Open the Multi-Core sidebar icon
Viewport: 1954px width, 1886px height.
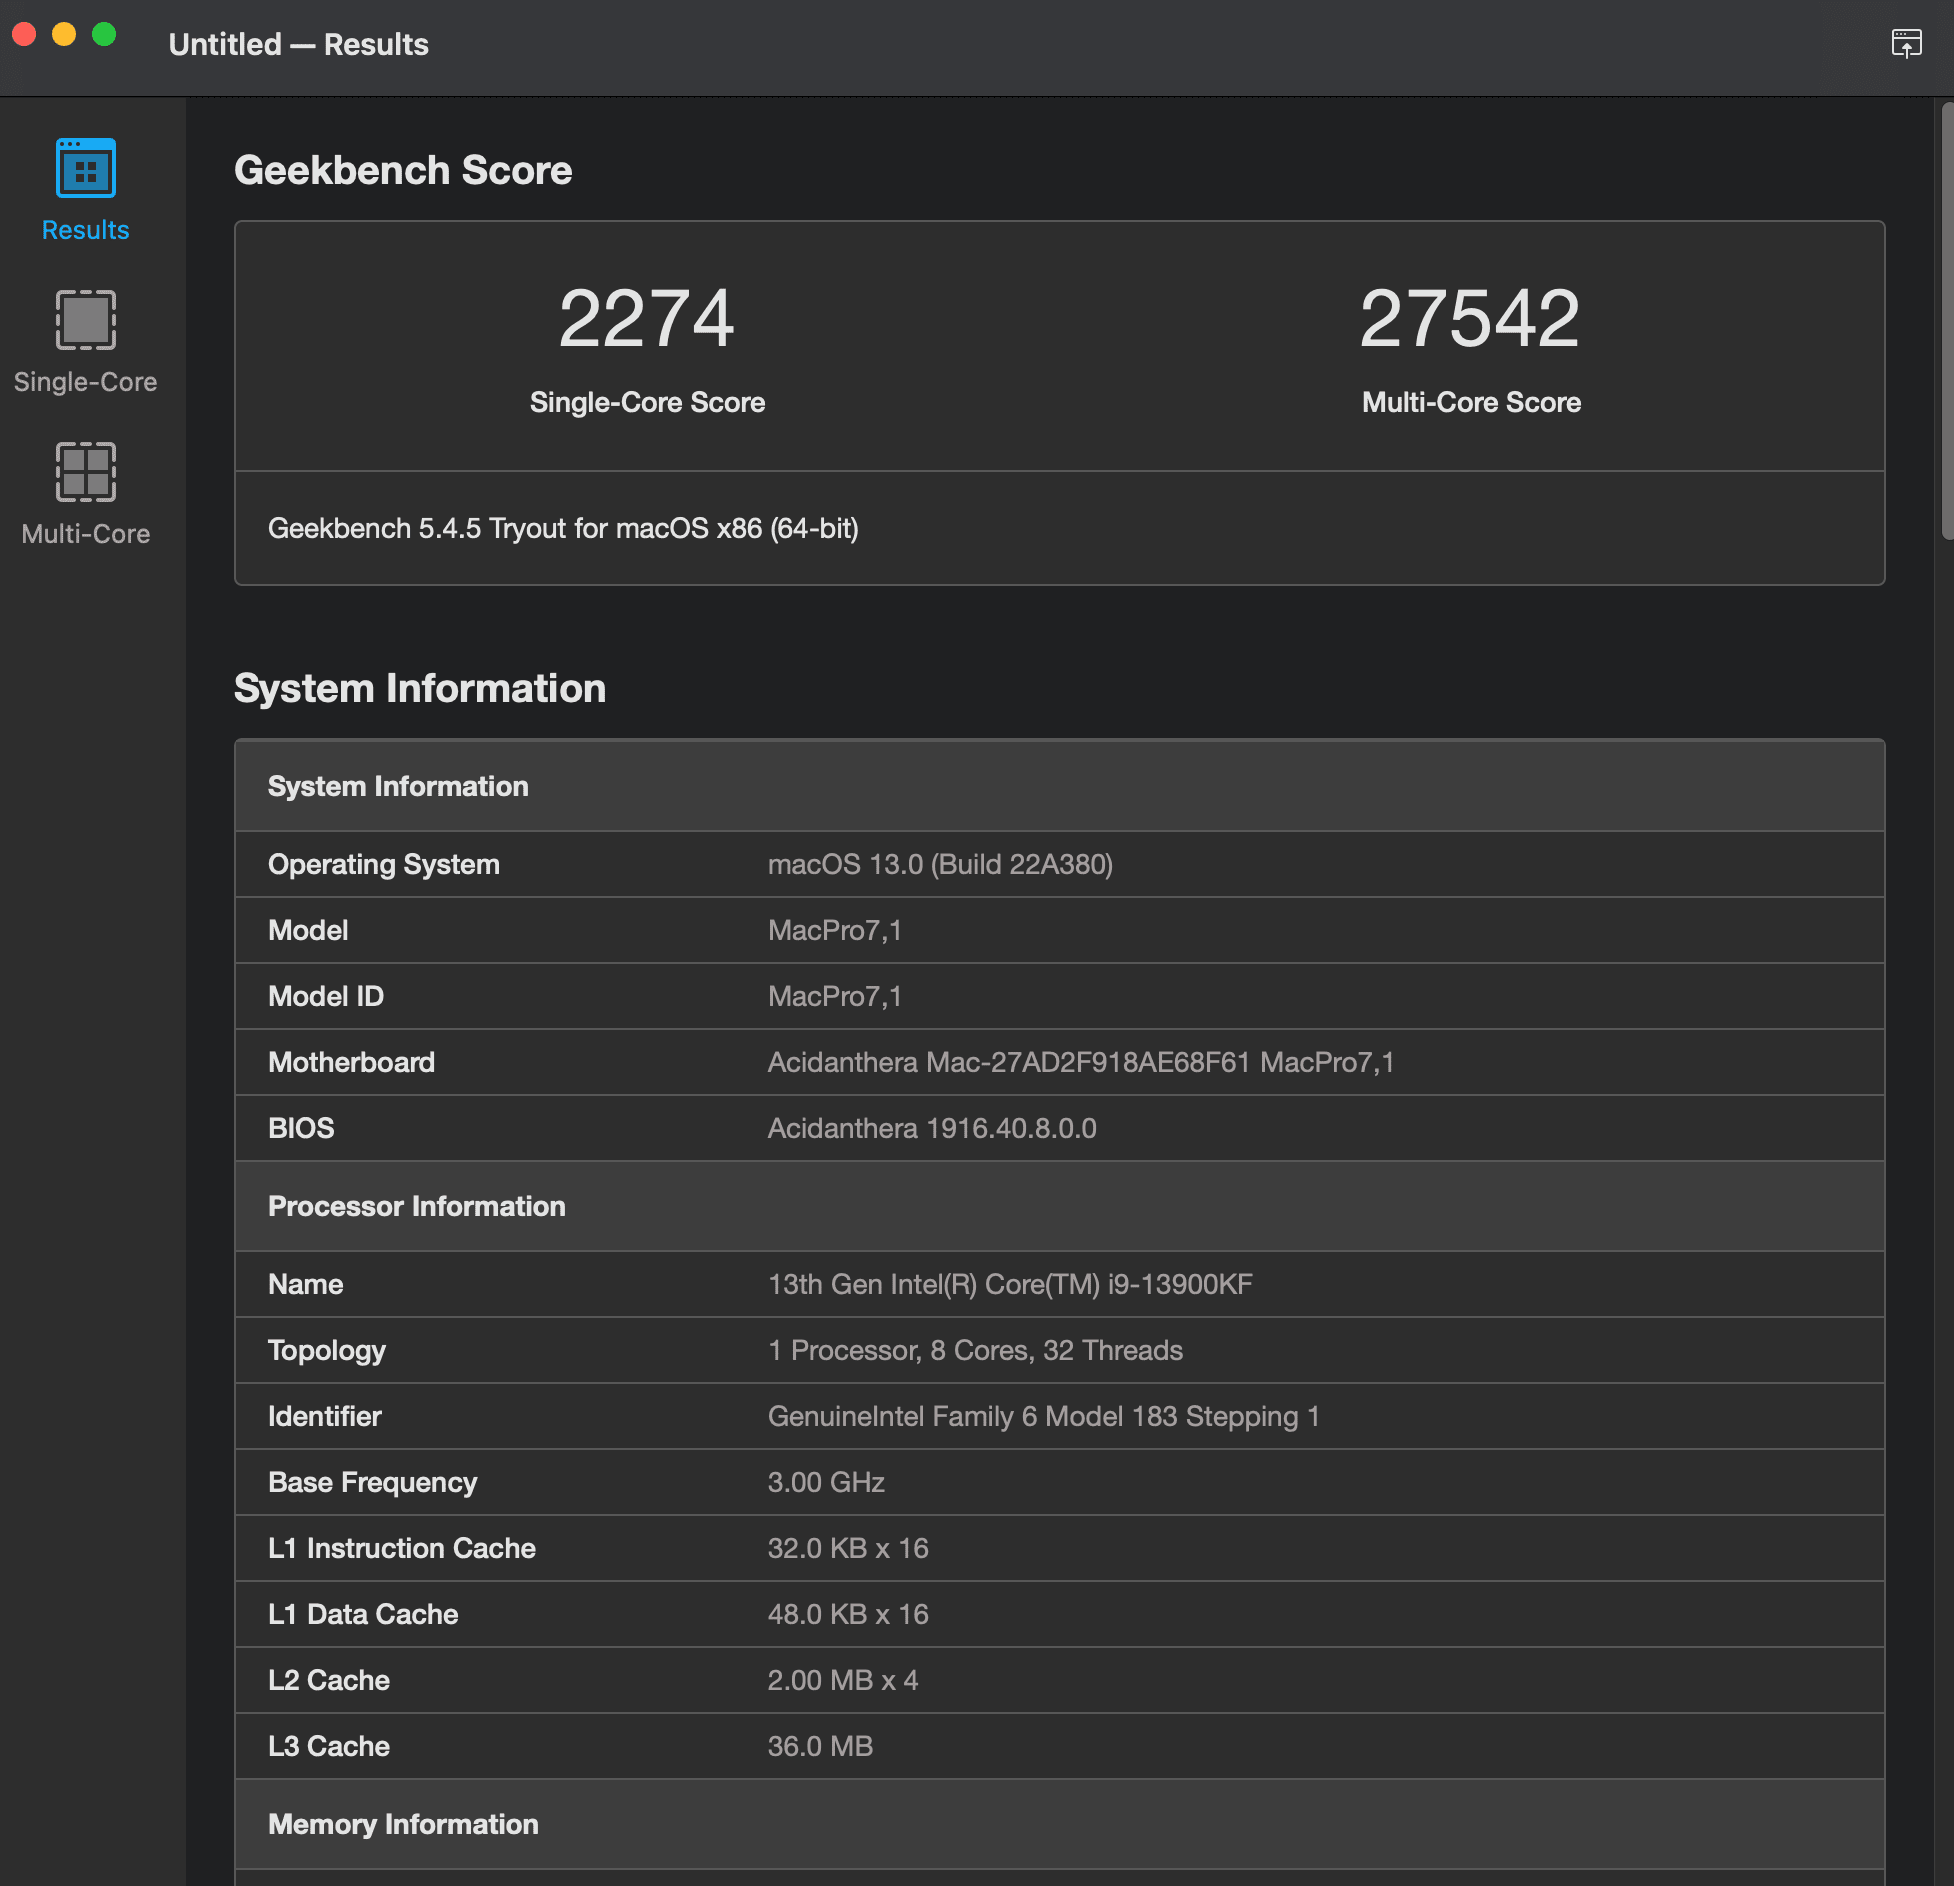point(86,472)
